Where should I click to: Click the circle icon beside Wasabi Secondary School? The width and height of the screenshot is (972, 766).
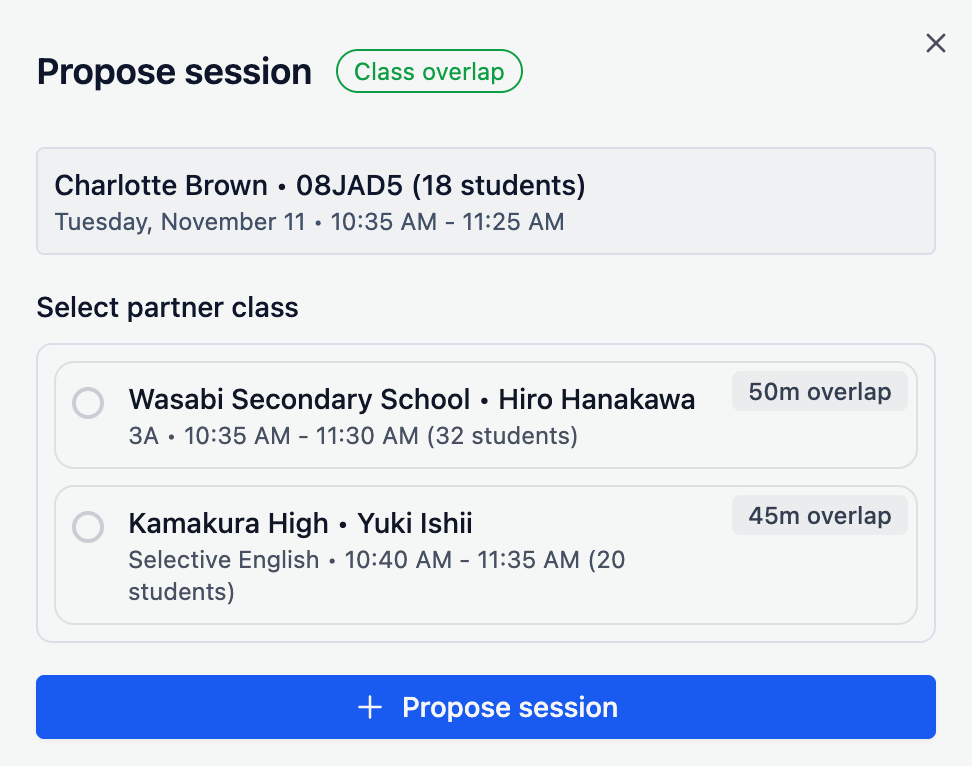tap(88, 403)
